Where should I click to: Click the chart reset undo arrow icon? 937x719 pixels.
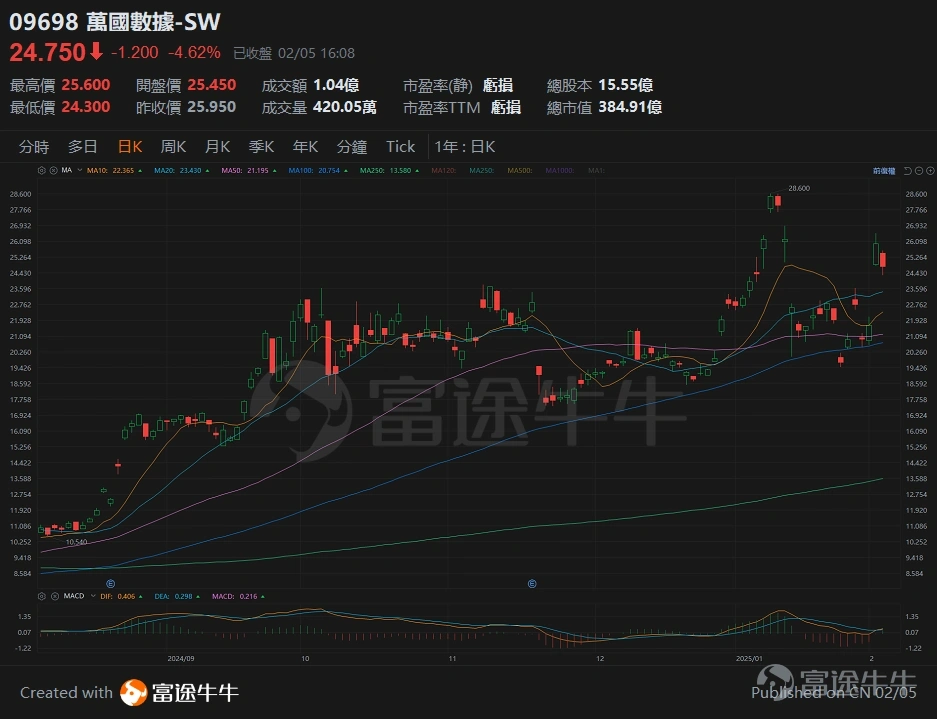907,171
